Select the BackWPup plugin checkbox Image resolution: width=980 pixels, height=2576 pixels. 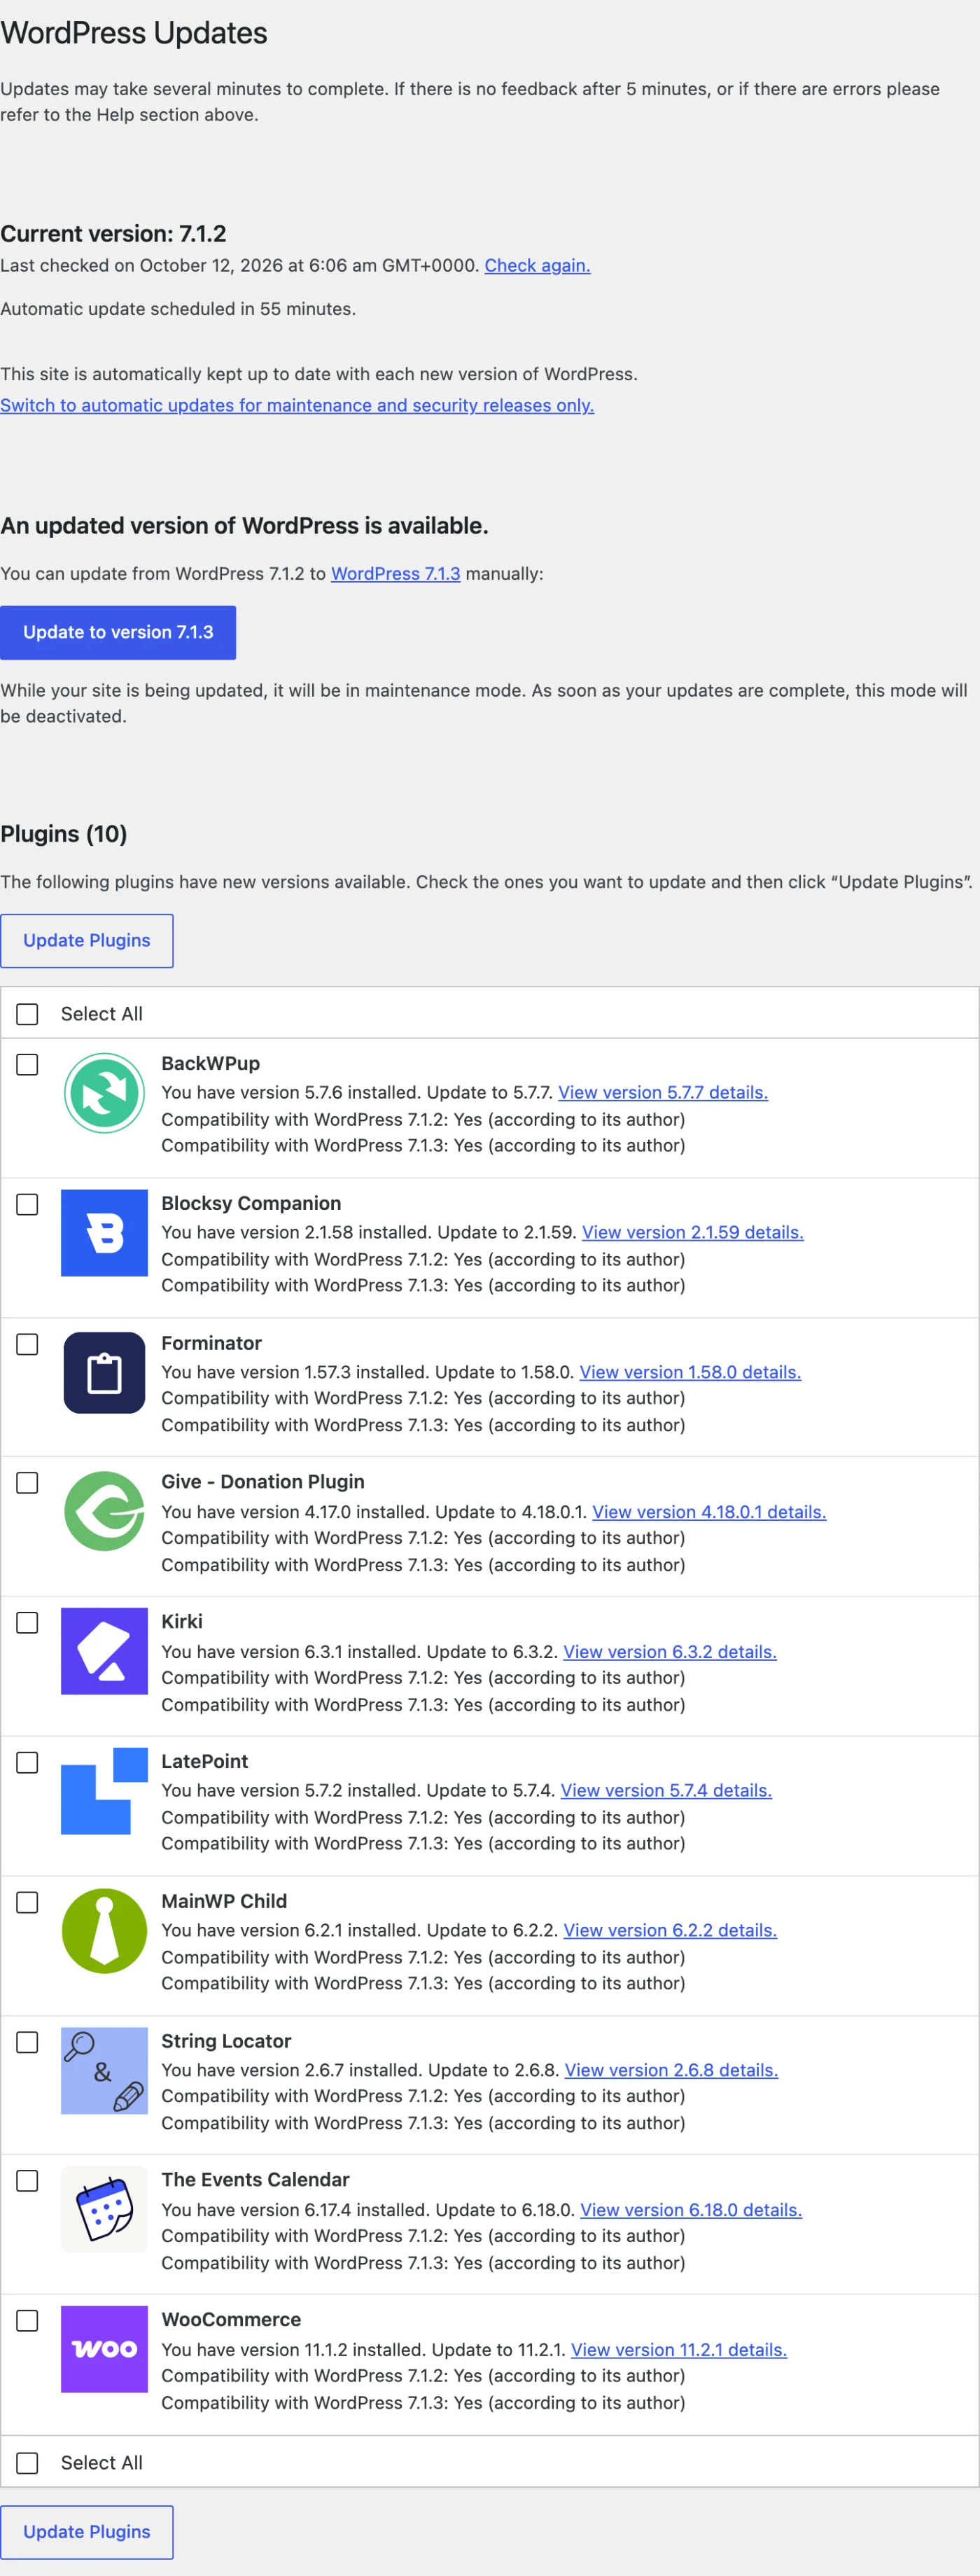(x=27, y=1064)
